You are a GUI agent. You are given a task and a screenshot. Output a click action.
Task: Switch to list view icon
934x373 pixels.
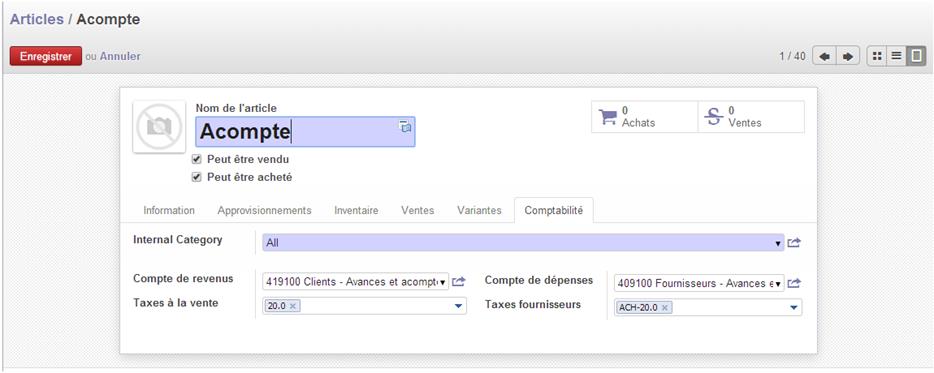coord(896,57)
